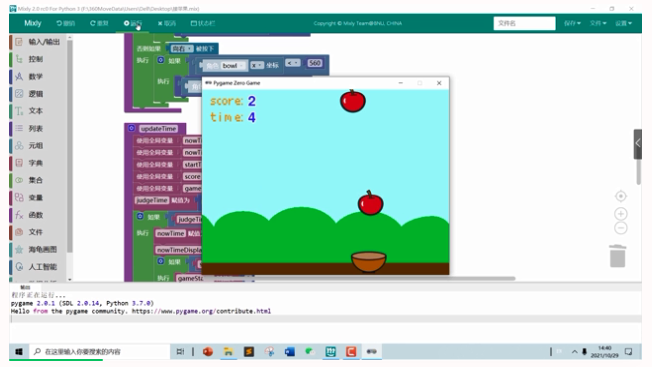652x367 pixels.
Task: Click the Run (运行) toolbar button
Action: pyautogui.click(x=133, y=23)
